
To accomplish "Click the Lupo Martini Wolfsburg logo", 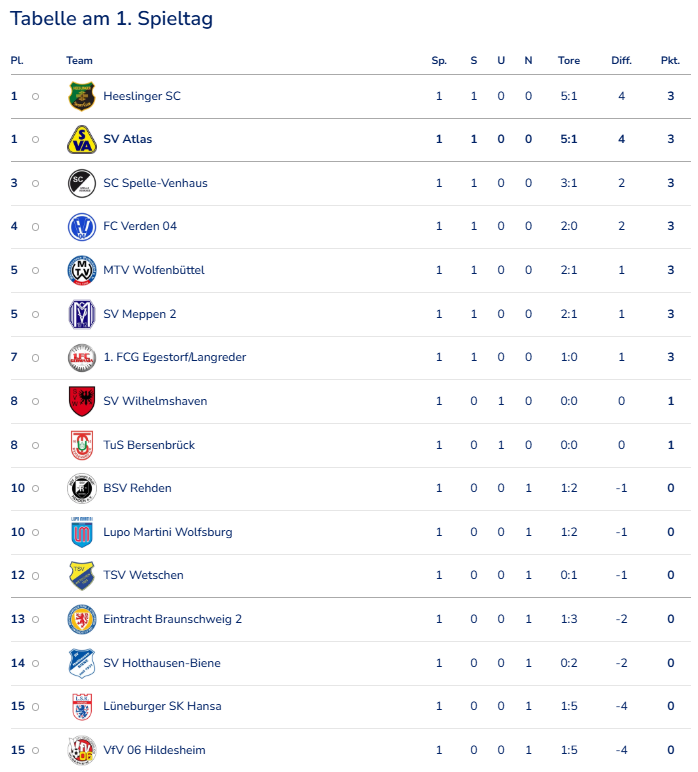I will click(82, 532).
